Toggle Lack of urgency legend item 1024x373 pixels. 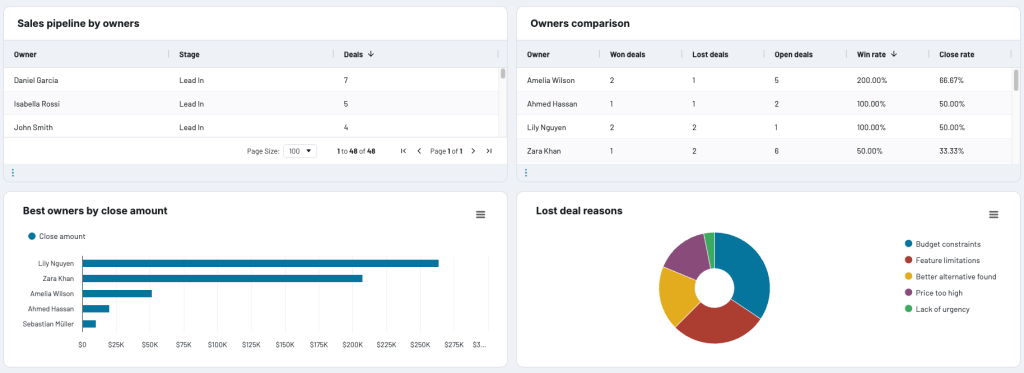coord(937,309)
